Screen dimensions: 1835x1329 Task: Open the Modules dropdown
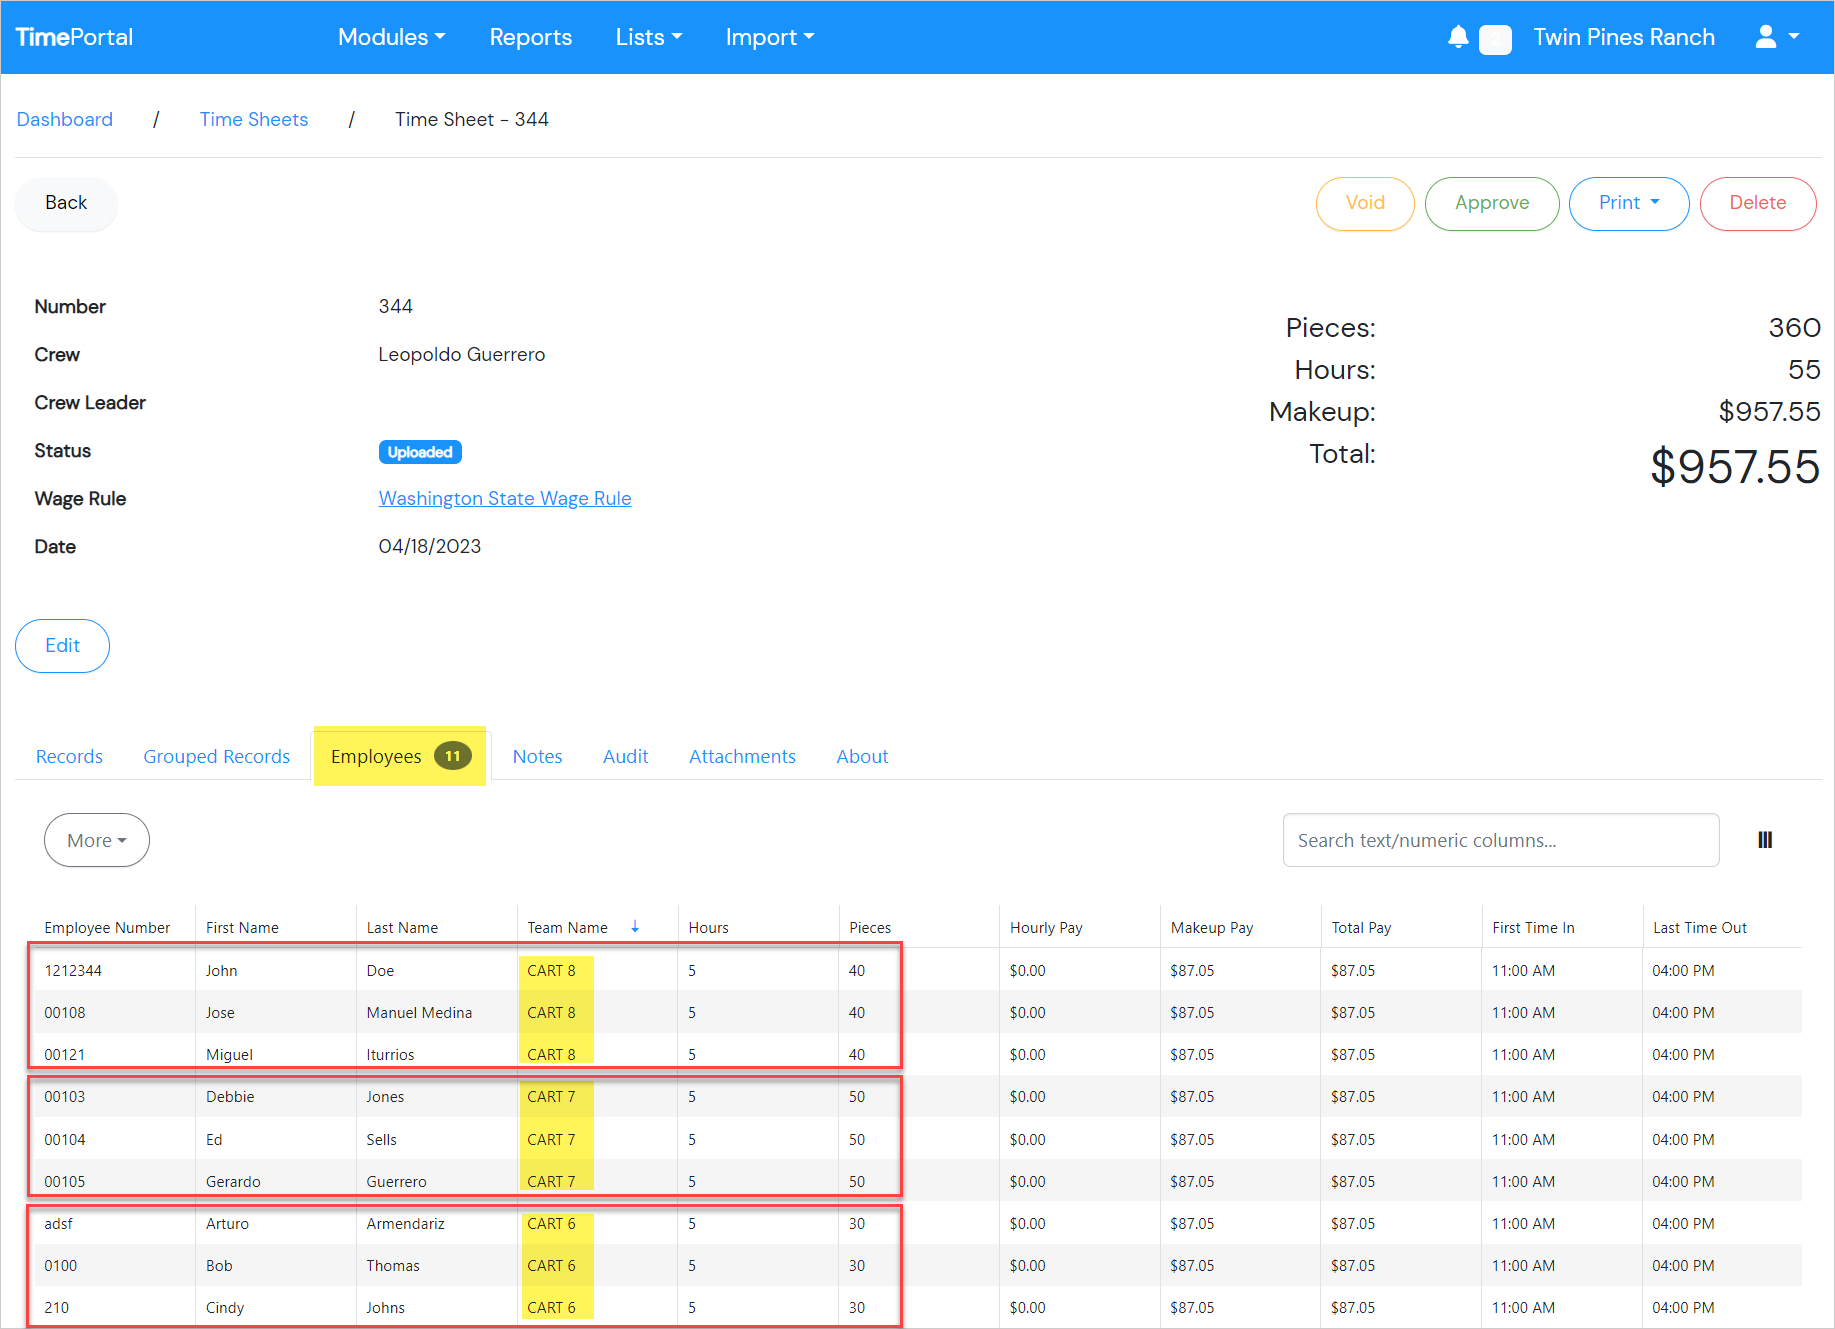(391, 37)
